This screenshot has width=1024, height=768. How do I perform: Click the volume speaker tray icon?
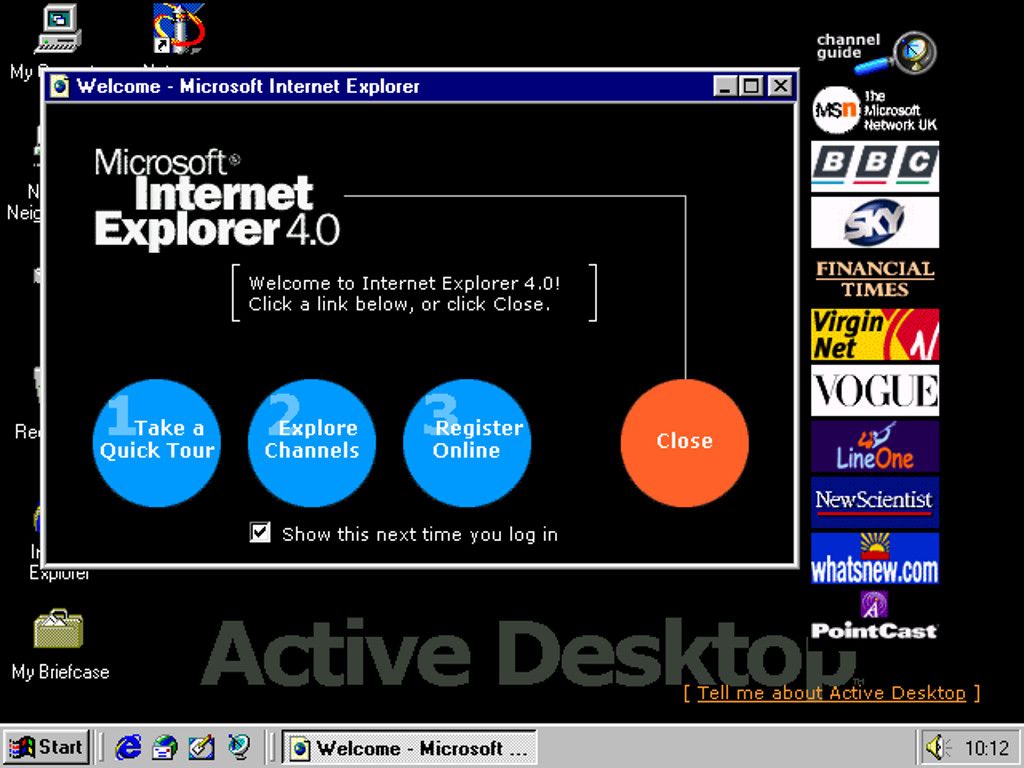pos(938,747)
